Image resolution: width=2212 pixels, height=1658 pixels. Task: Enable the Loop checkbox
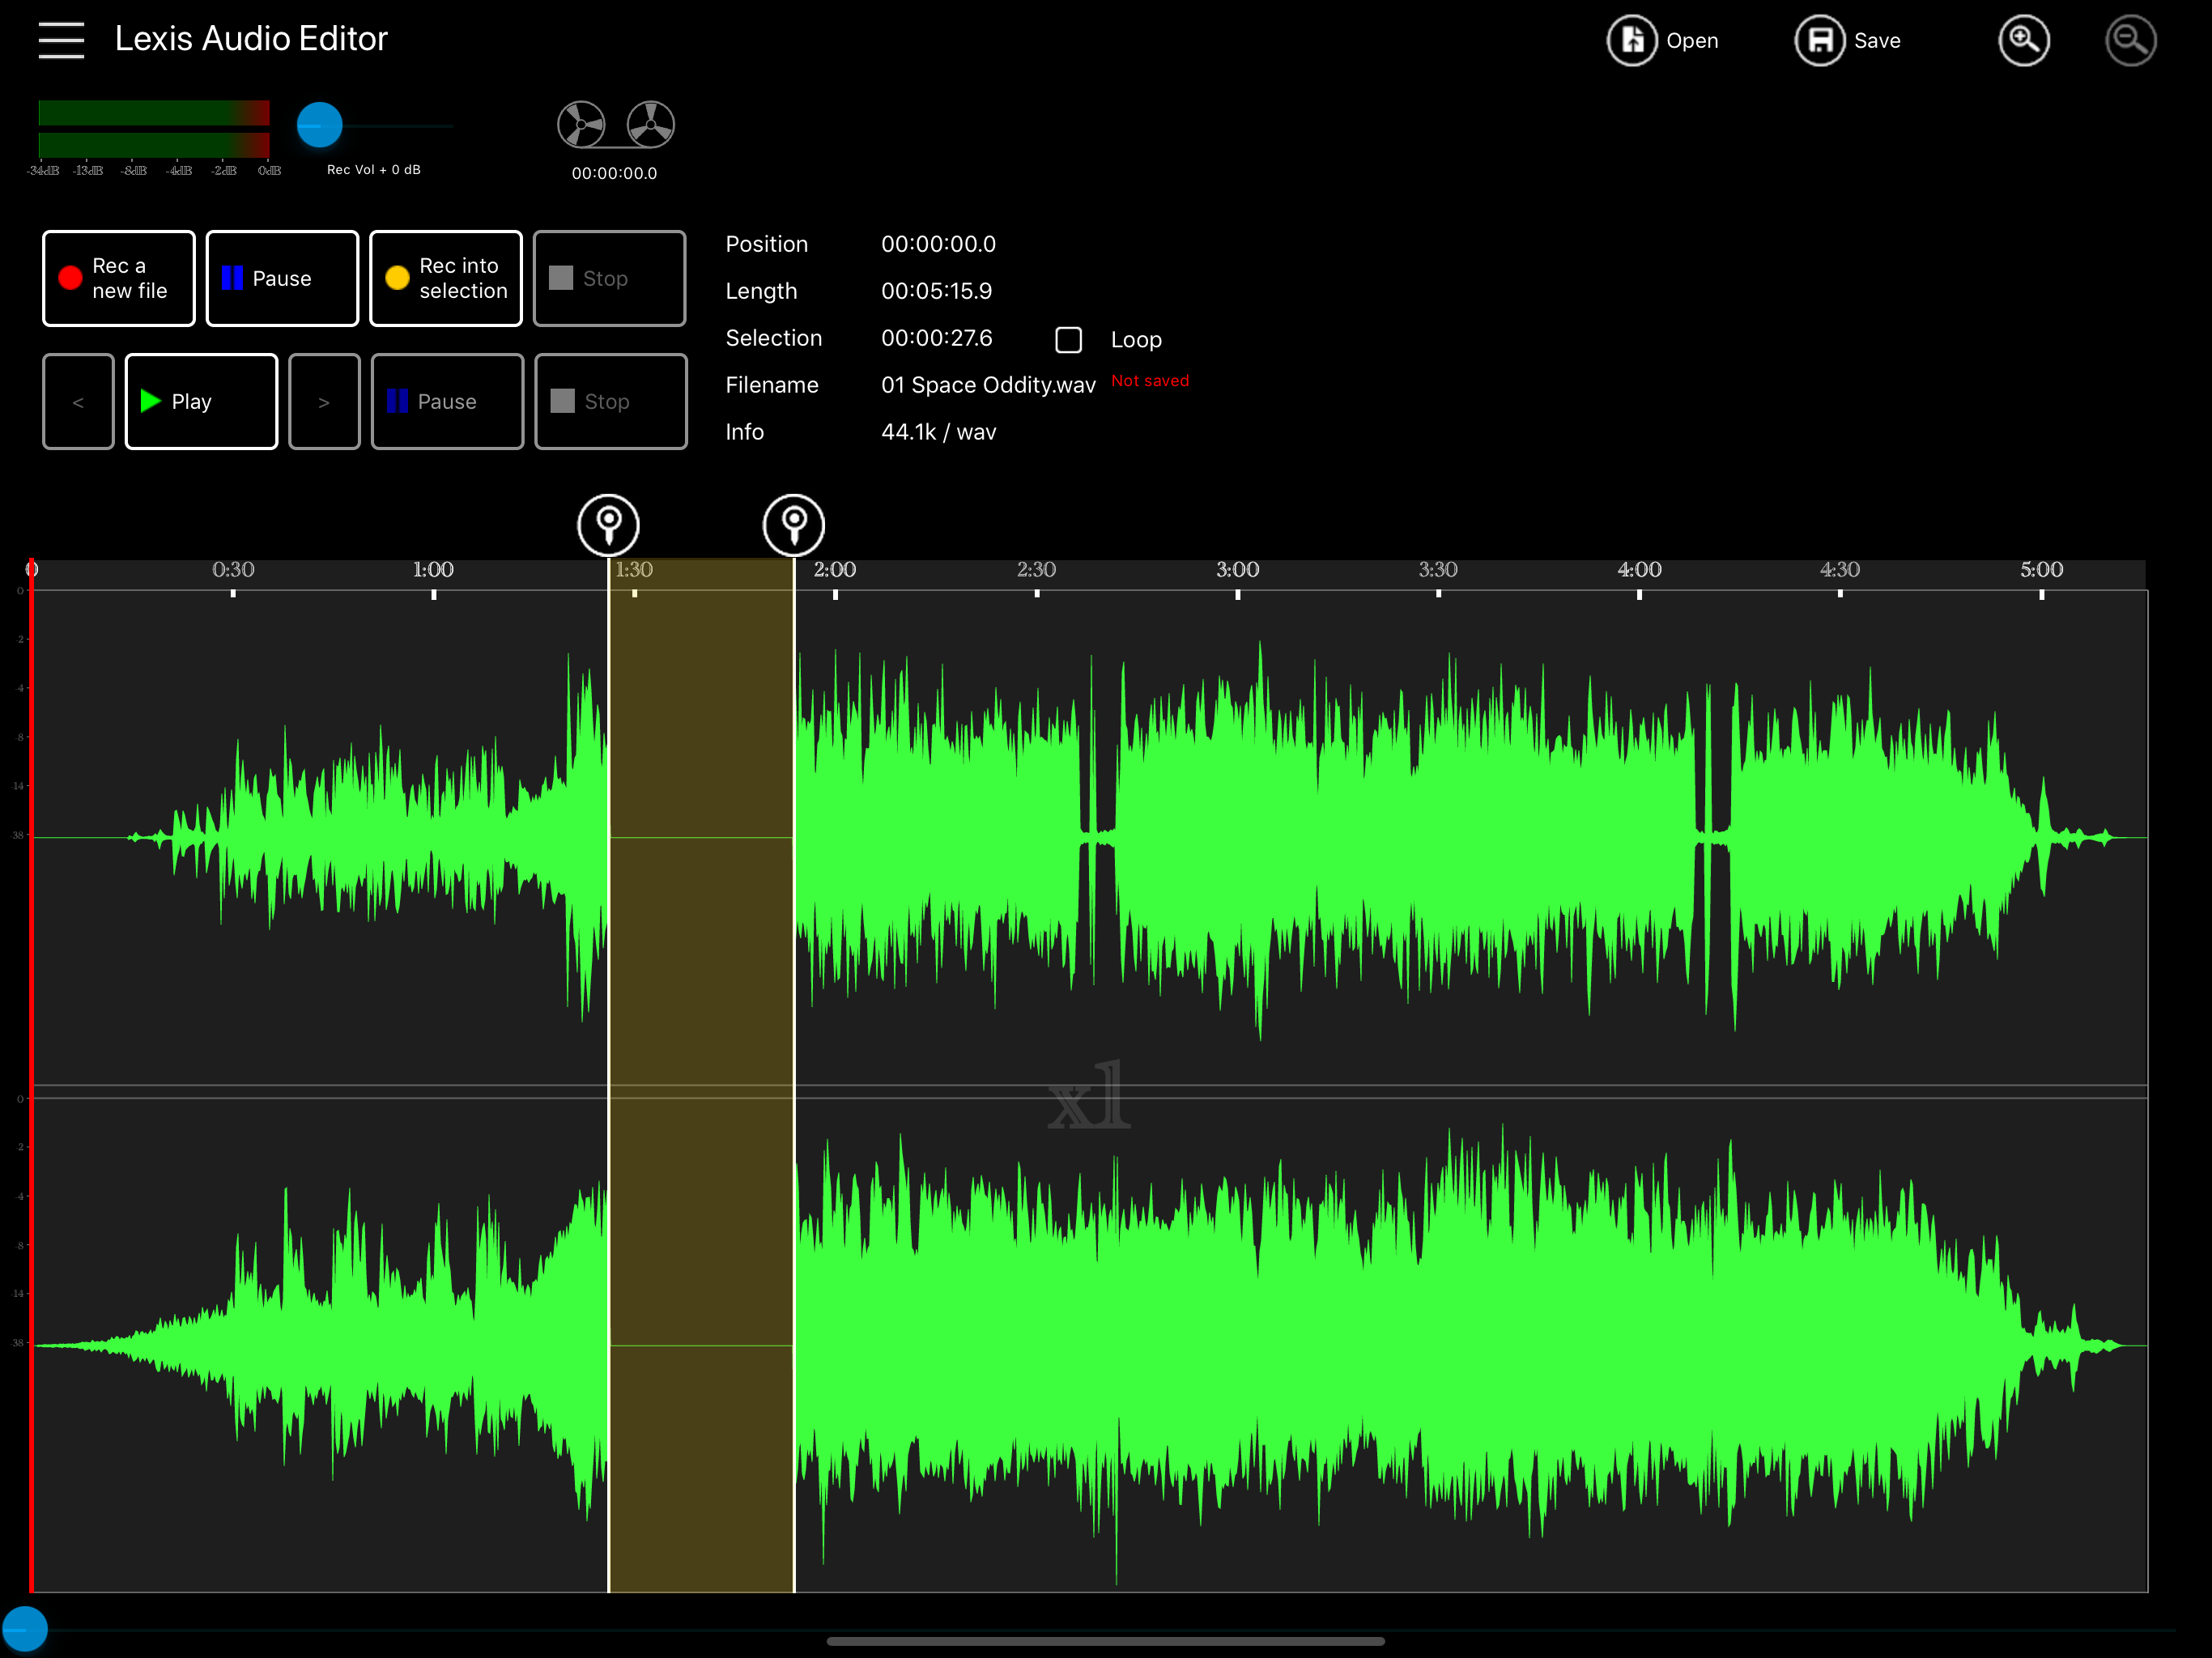[1069, 340]
